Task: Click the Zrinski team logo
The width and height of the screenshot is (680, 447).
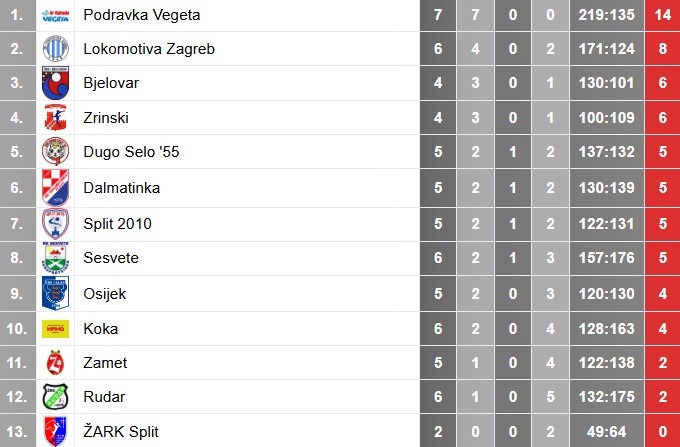Action: pos(54,118)
